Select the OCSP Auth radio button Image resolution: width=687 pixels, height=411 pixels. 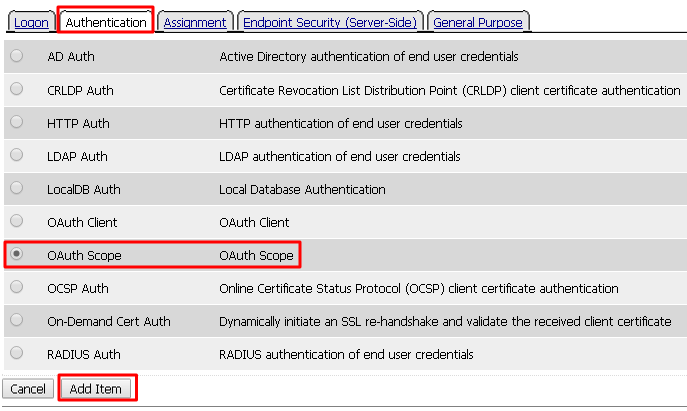coord(17,287)
